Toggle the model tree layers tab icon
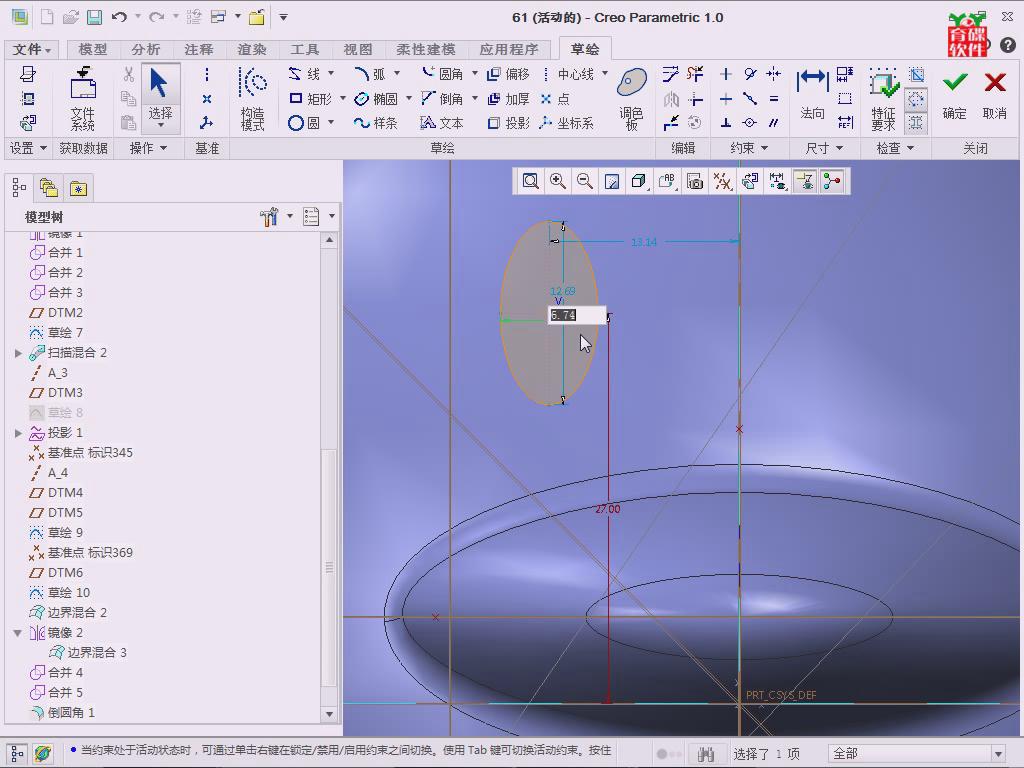This screenshot has height=768, width=1024. (x=49, y=189)
